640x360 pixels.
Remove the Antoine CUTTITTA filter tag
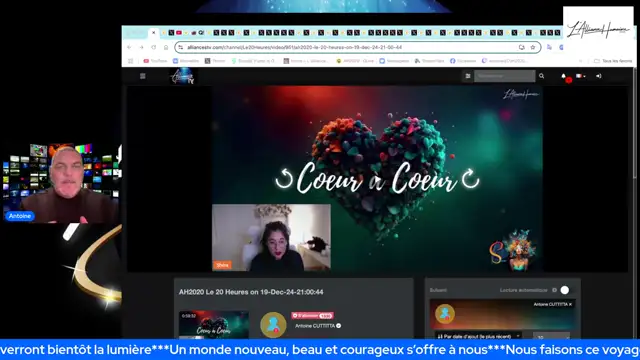coord(571,304)
